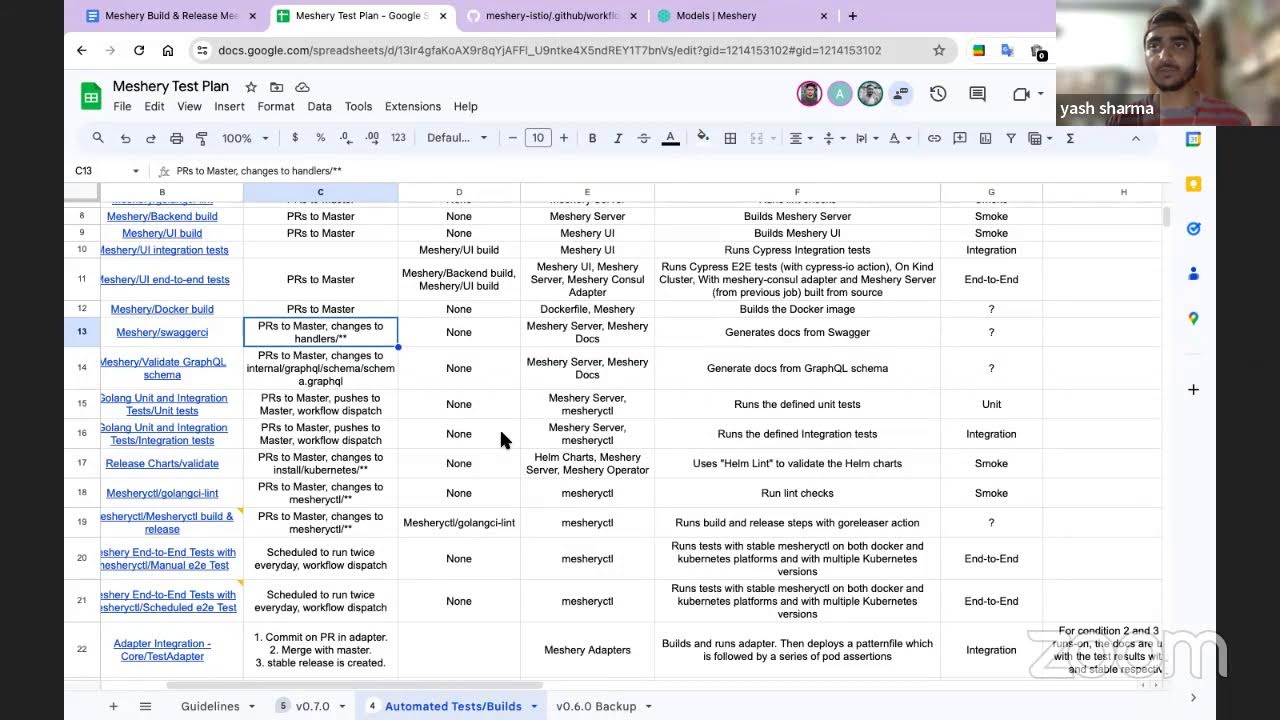
Task: Open the Meshery/Docker build link
Action: tap(162, 309)
